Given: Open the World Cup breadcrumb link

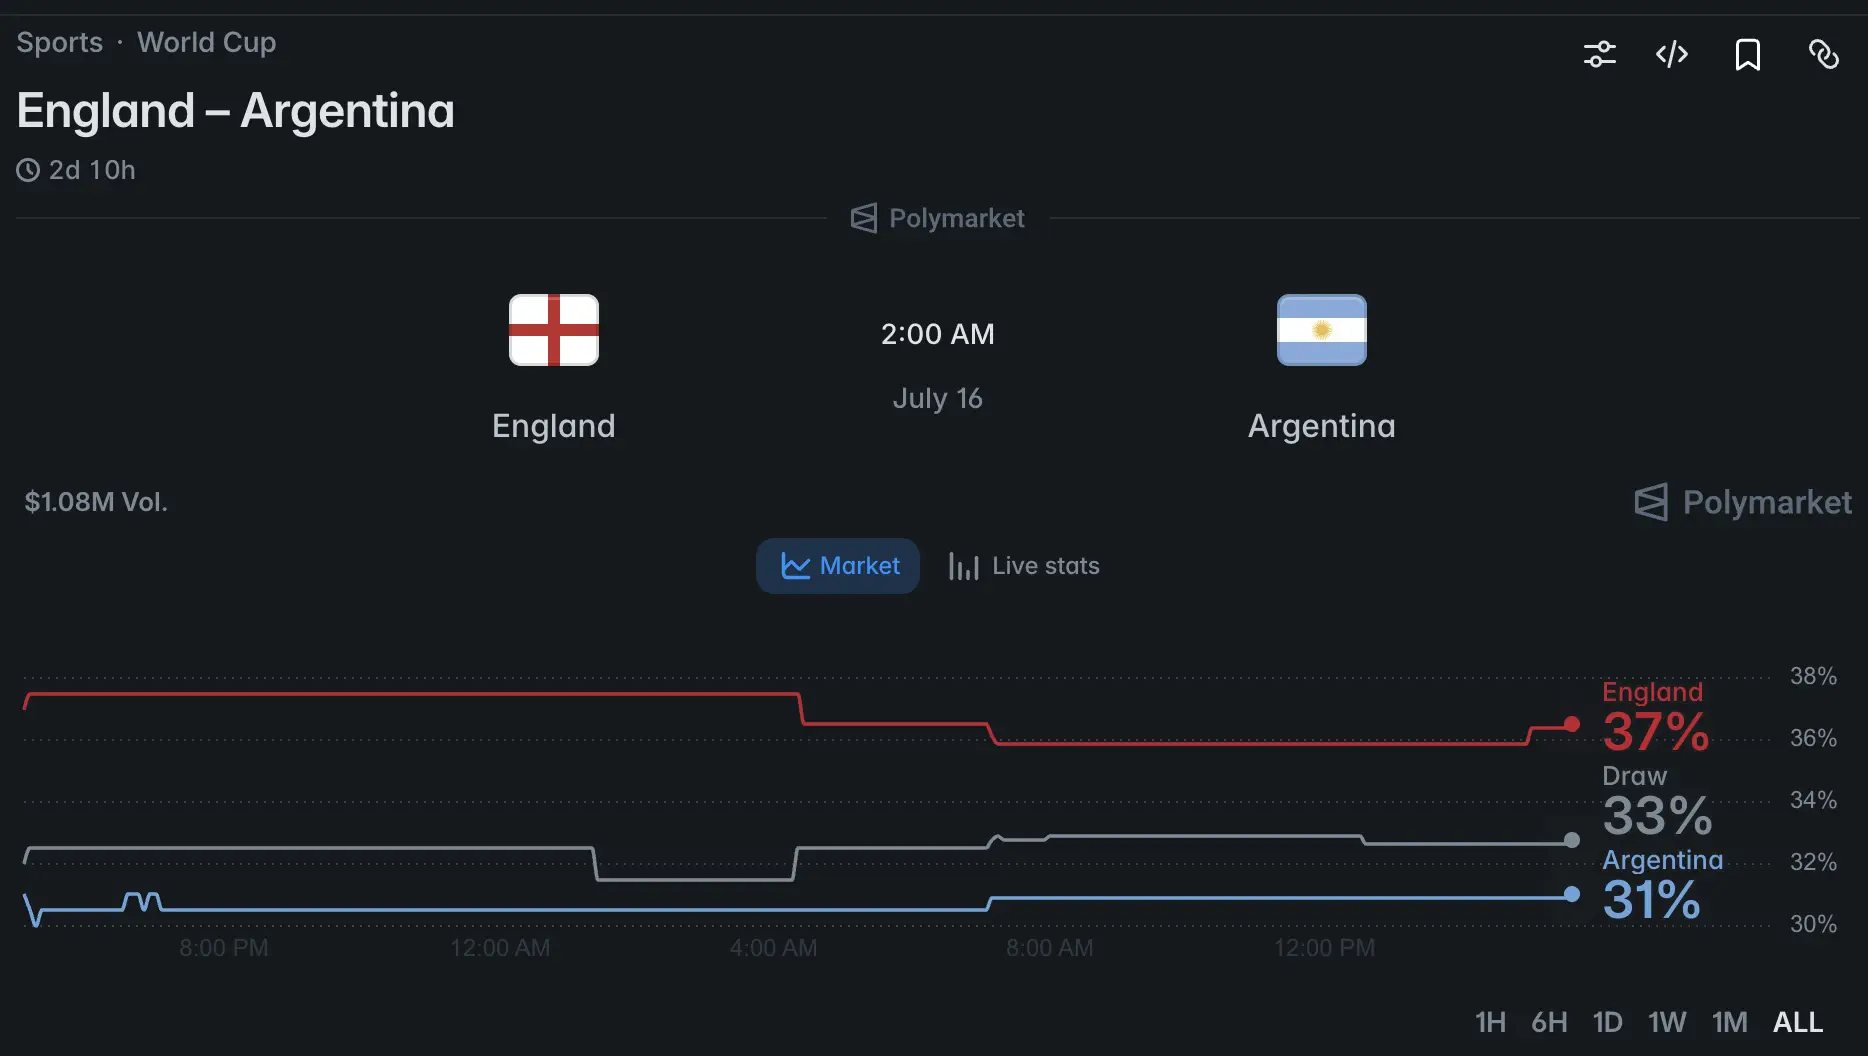Looking at the screenshot, I should (206, 42).
